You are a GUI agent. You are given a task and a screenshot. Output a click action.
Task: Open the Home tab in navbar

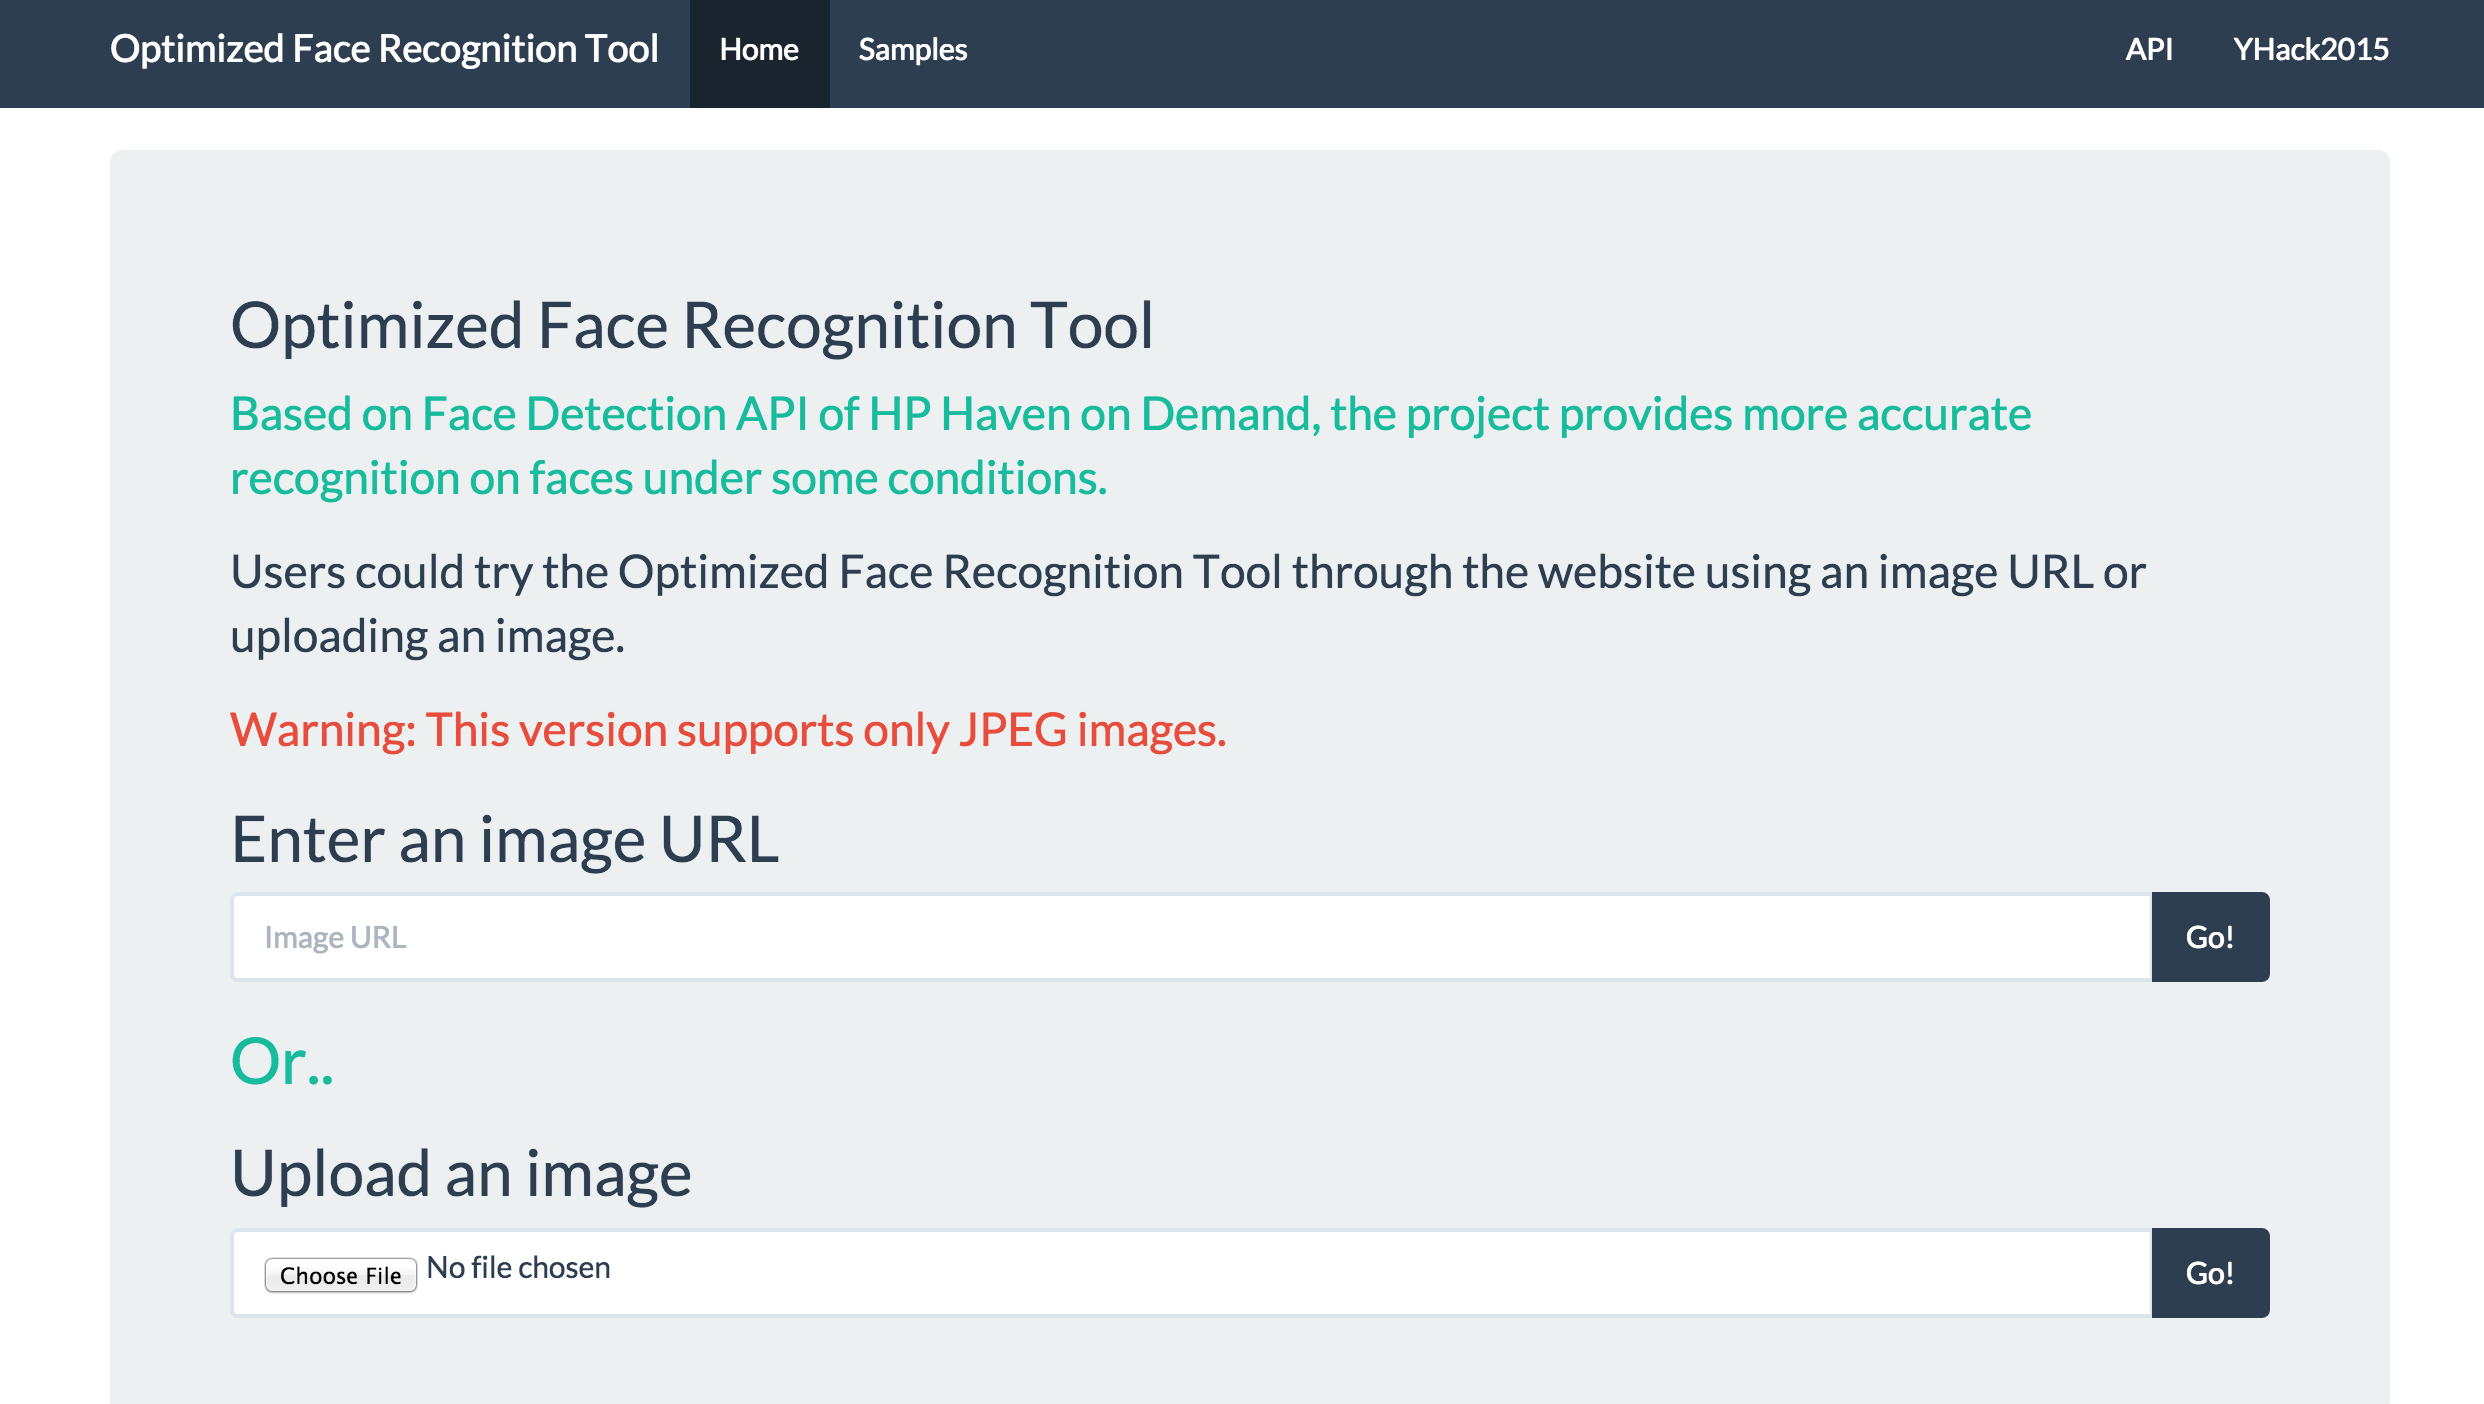click(x=759, y=50)
